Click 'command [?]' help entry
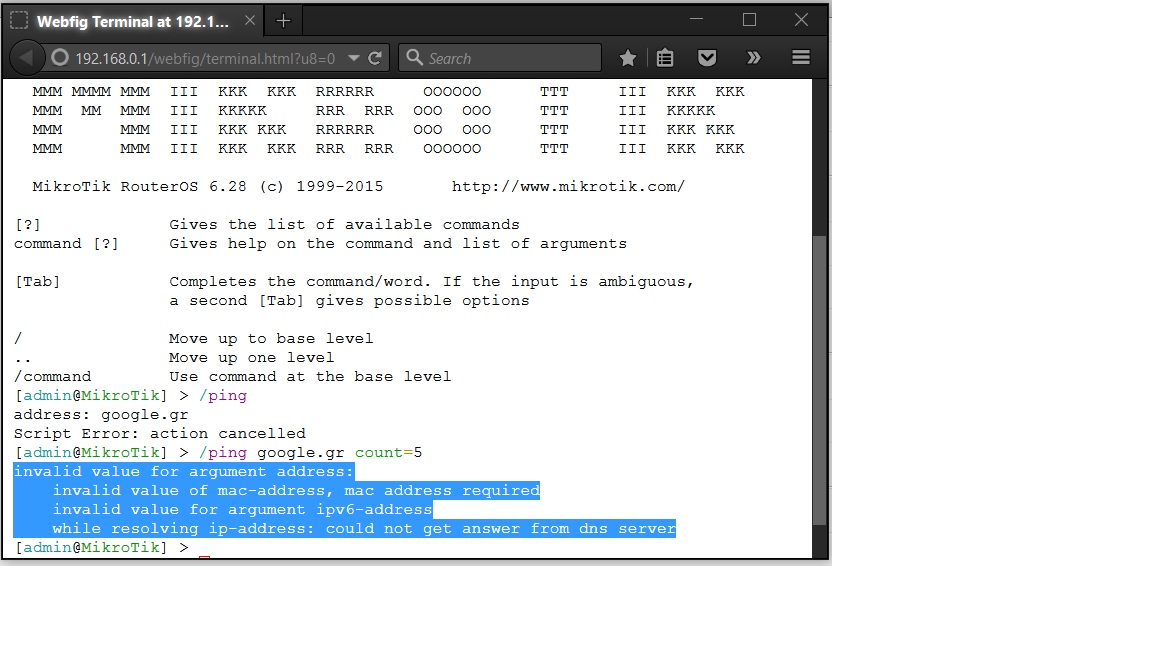The width and height of the screenshot is (1152, 648). tap(66, 244)
